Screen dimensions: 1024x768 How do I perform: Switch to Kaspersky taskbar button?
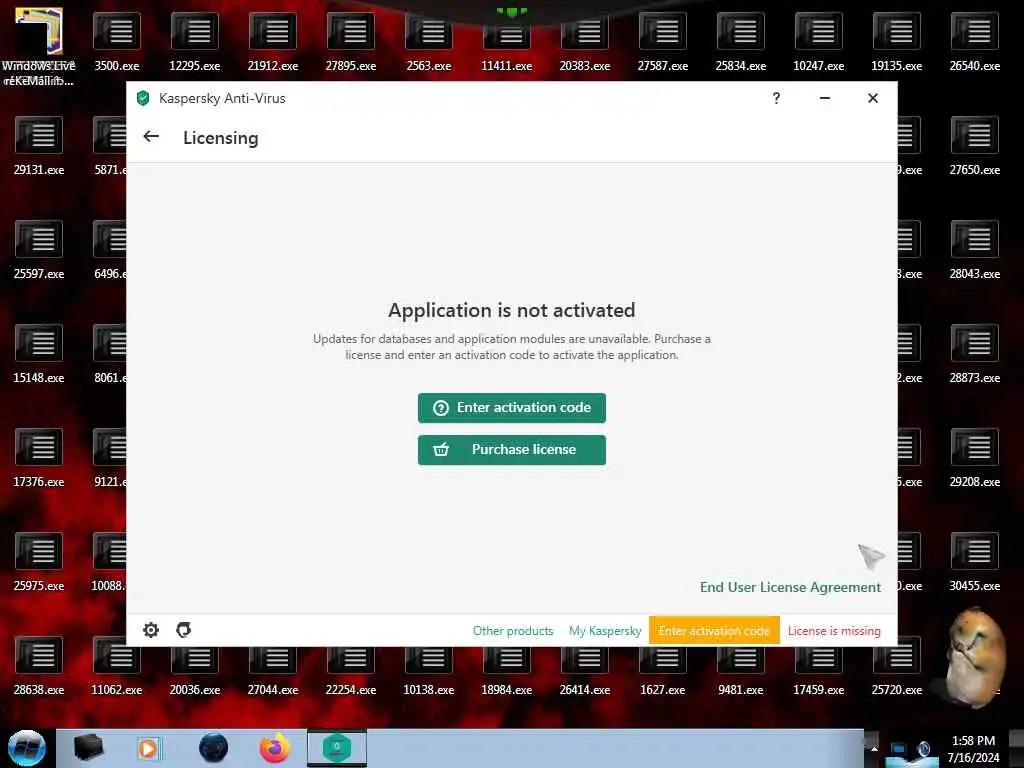pos(337,748)
